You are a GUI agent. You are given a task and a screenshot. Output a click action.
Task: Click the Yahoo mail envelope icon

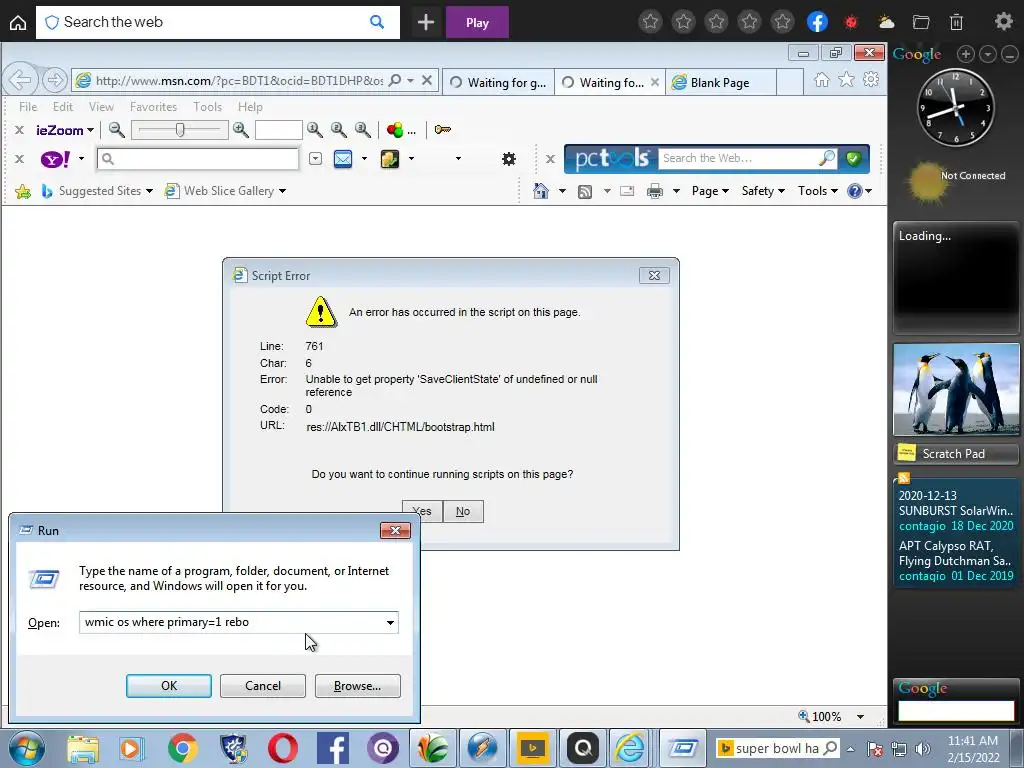coord(343,159)
